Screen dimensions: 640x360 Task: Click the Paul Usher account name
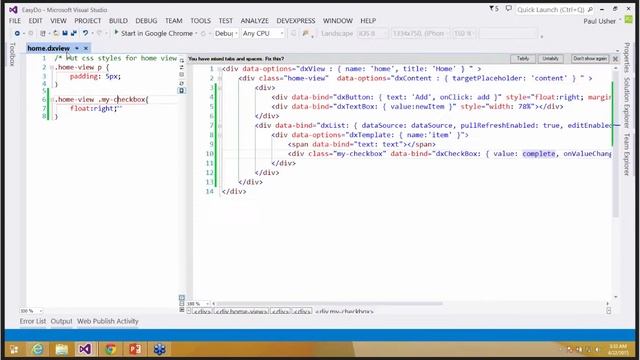click(599, 21)
